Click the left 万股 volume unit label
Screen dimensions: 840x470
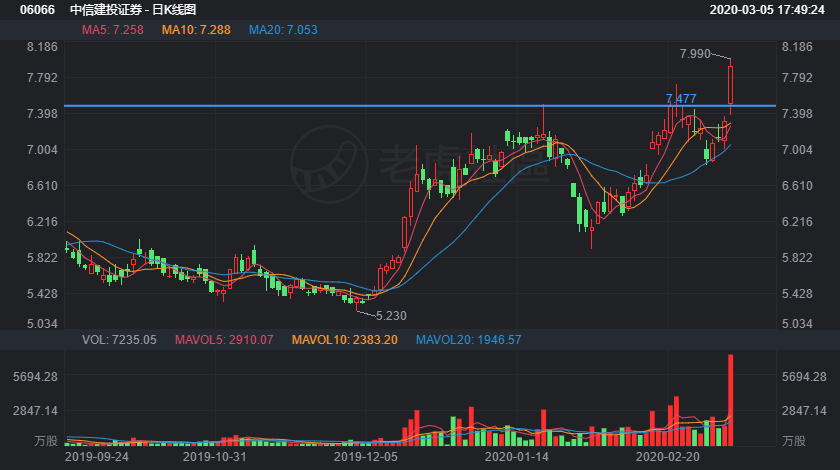click(46, 441)
